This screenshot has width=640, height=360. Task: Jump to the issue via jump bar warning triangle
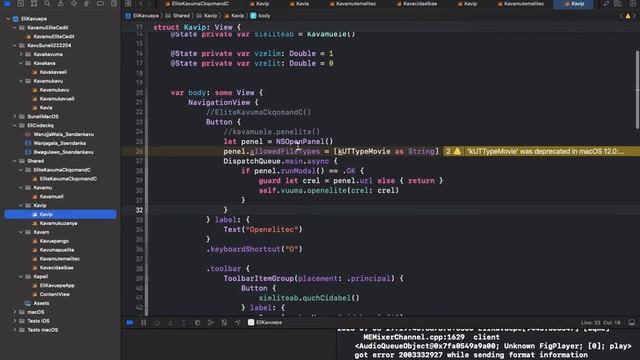click(628, 16)
